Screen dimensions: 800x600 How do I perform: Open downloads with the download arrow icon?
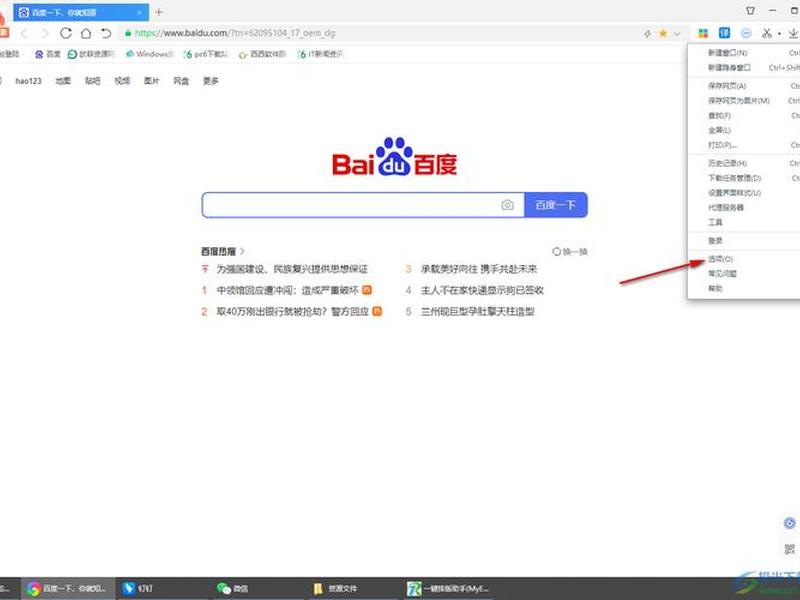coord(793,33)
